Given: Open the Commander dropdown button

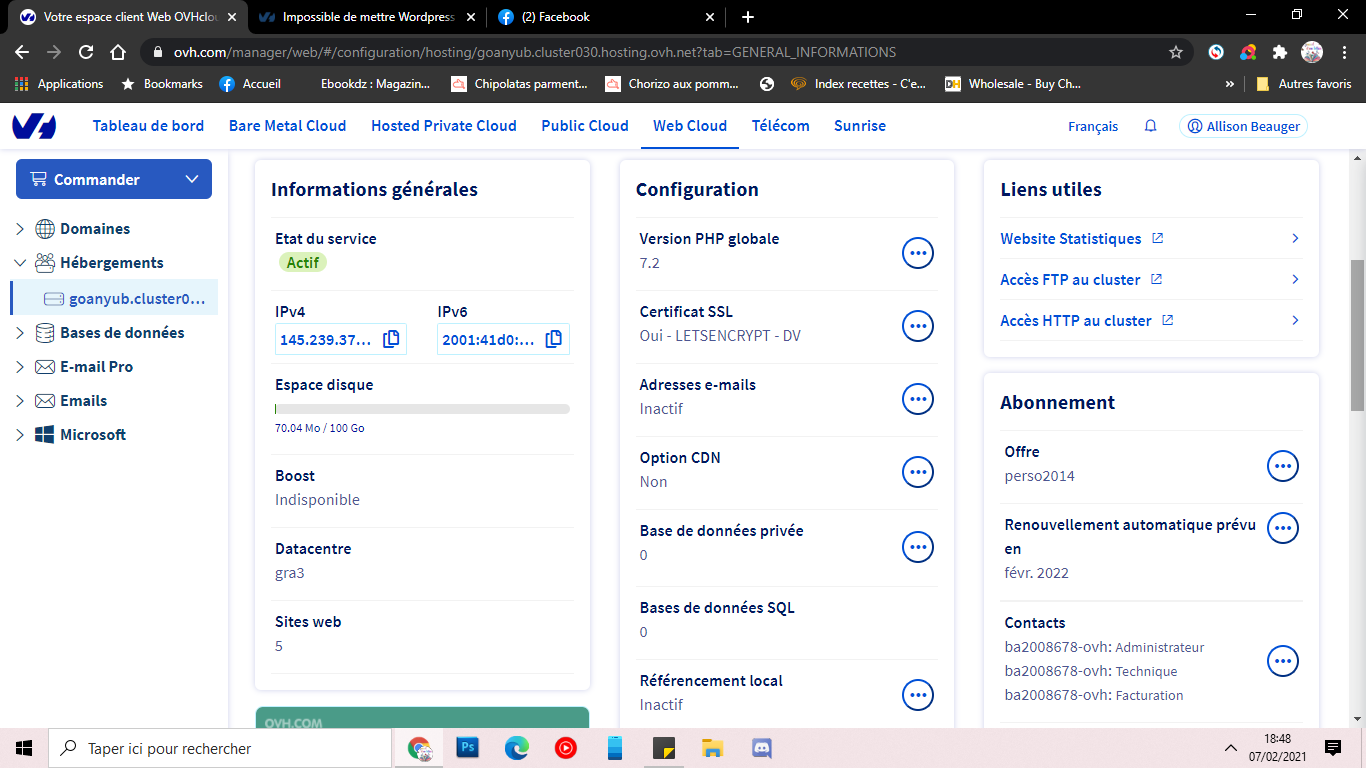Looking at the screenshot, I should point(114,179).
